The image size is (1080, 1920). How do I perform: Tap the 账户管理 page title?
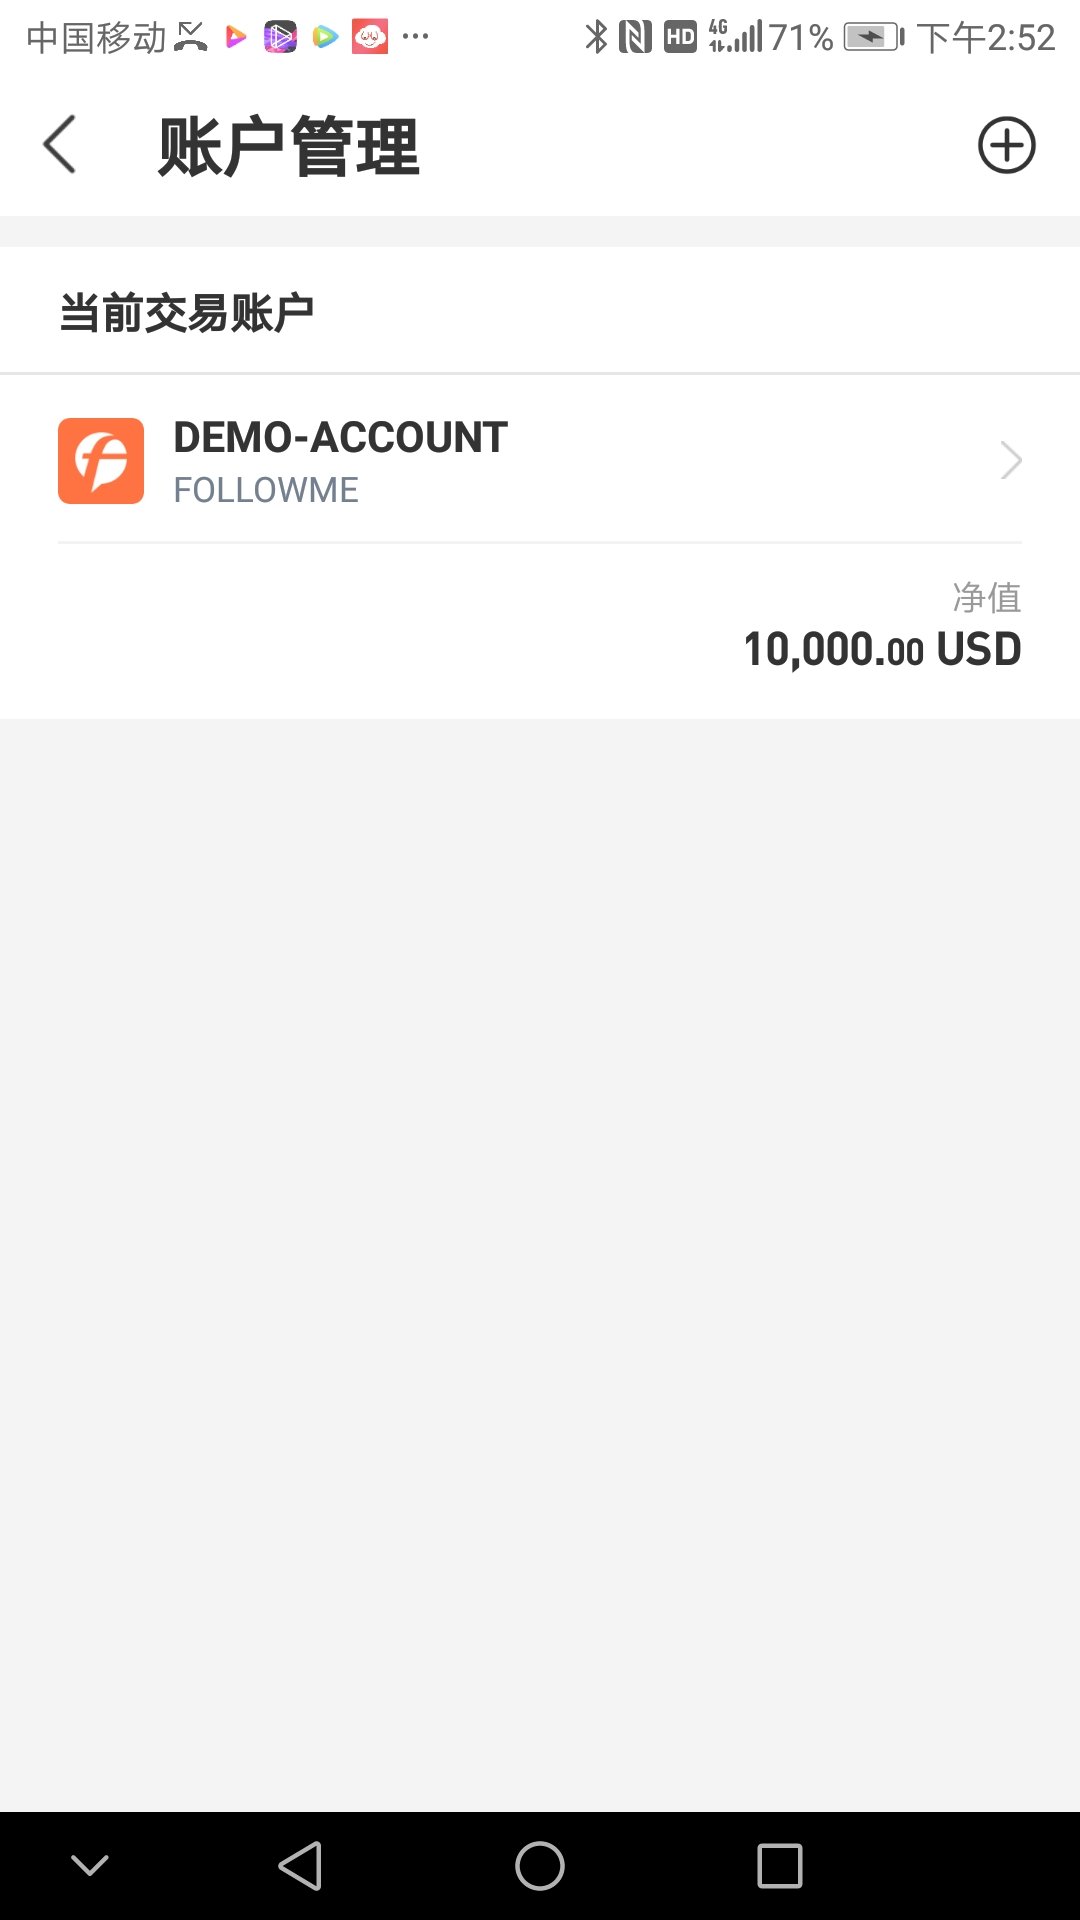[x=288, y=147]
